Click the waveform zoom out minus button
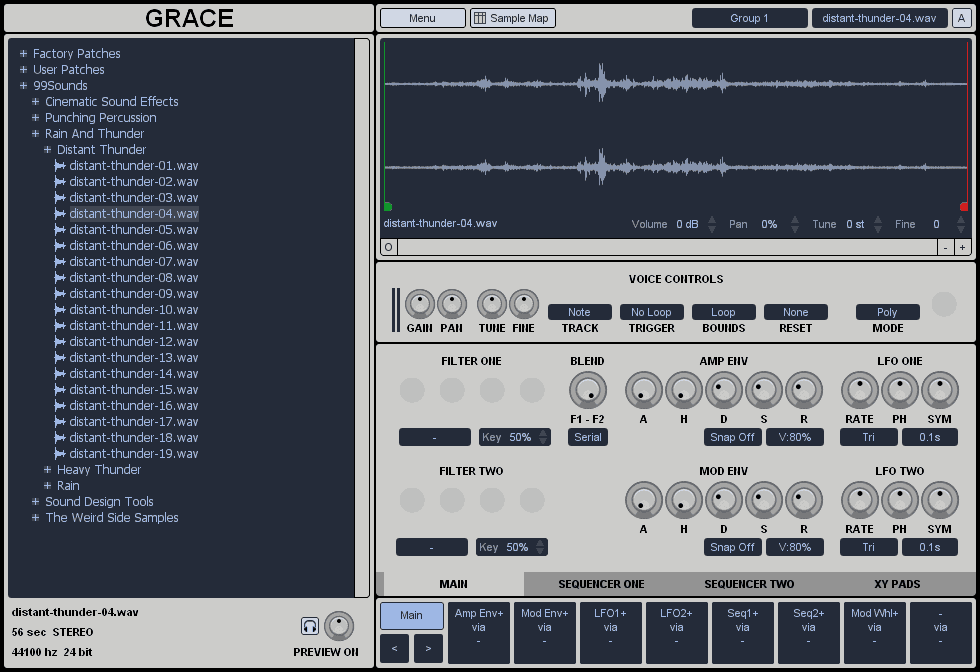The height and width of the screenshot is (672, 980). tap(945, 247)
